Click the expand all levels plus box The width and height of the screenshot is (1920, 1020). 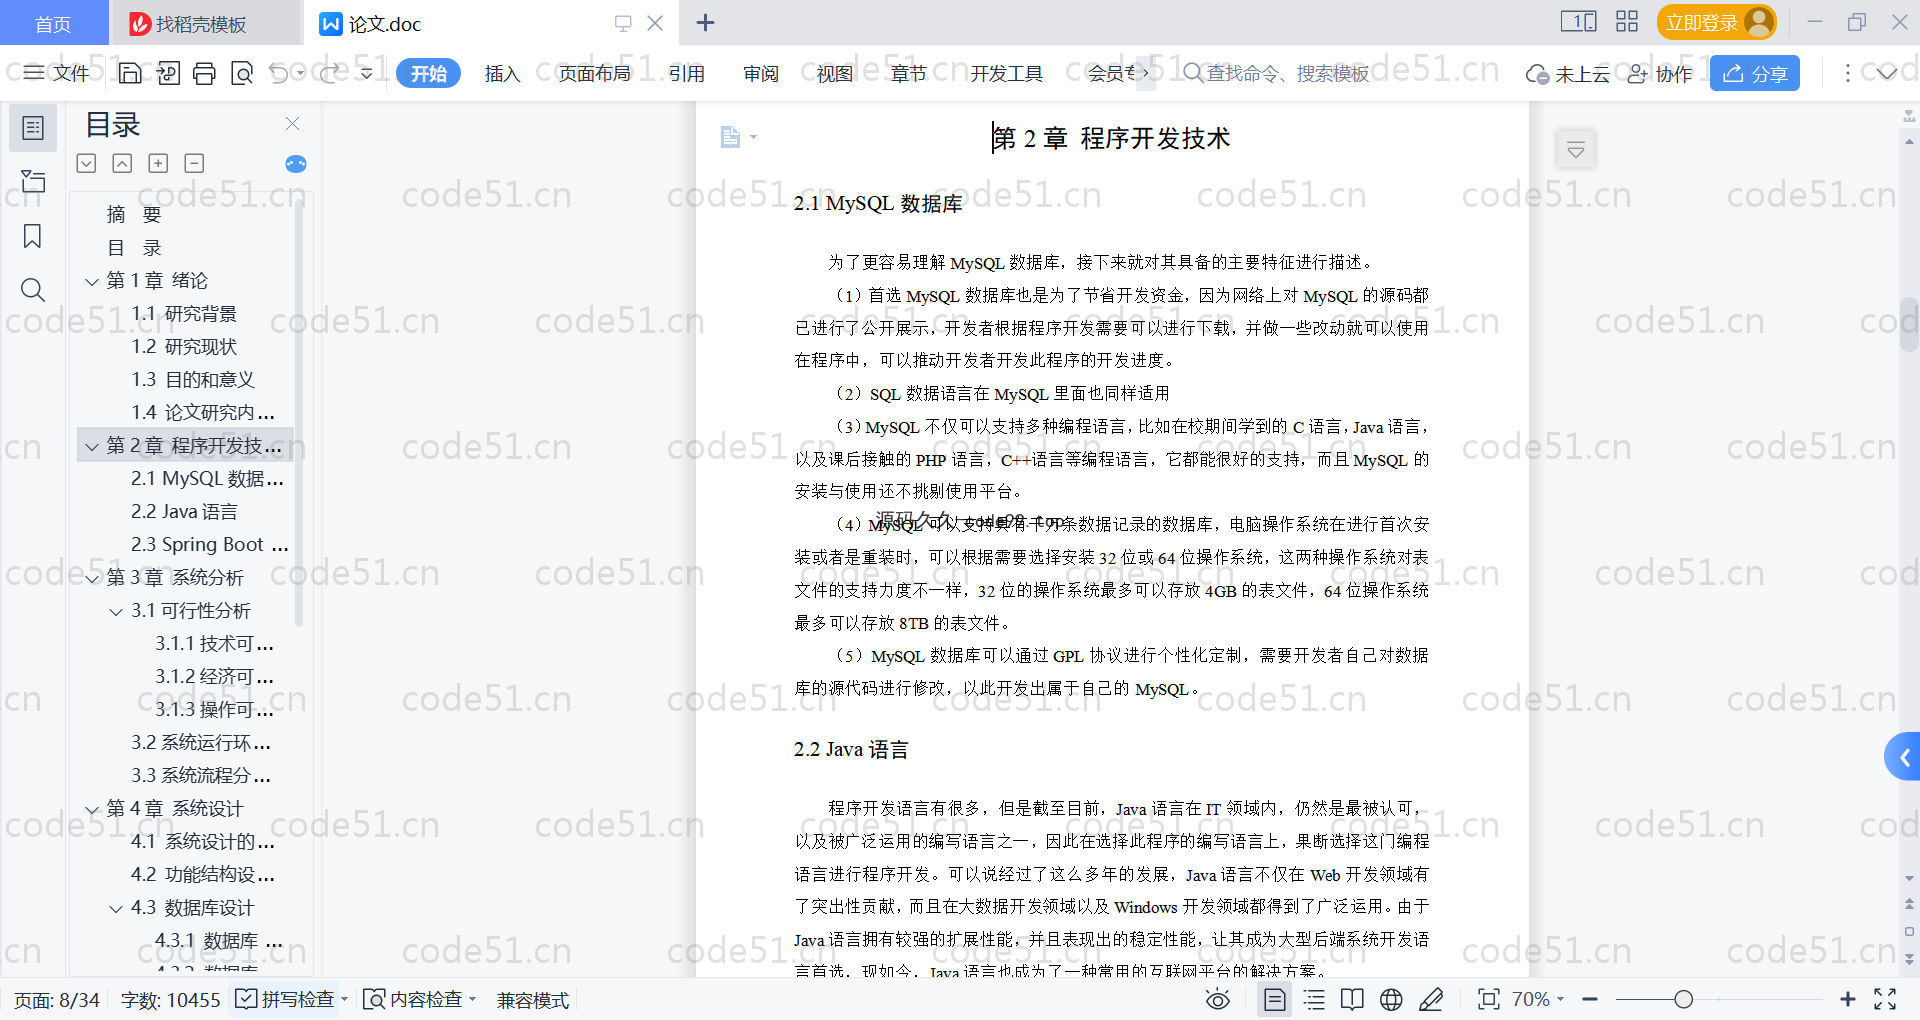click(x=158, y=163)
